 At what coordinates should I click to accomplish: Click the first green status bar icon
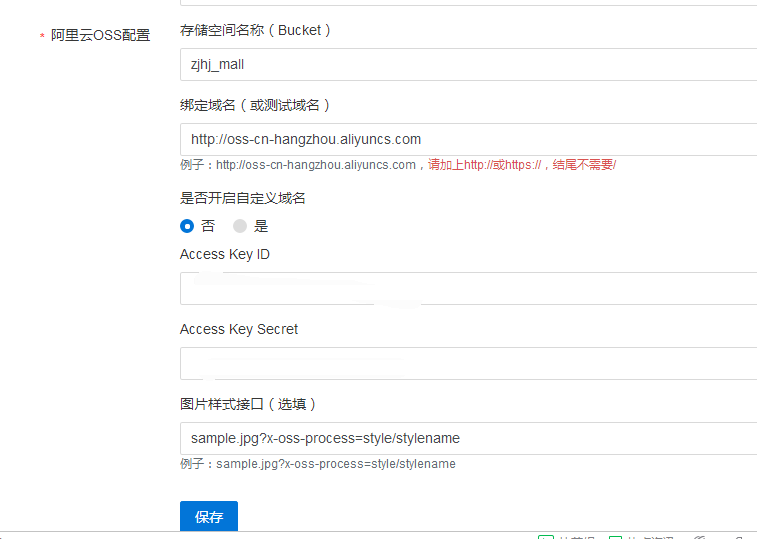coord(546,538)
